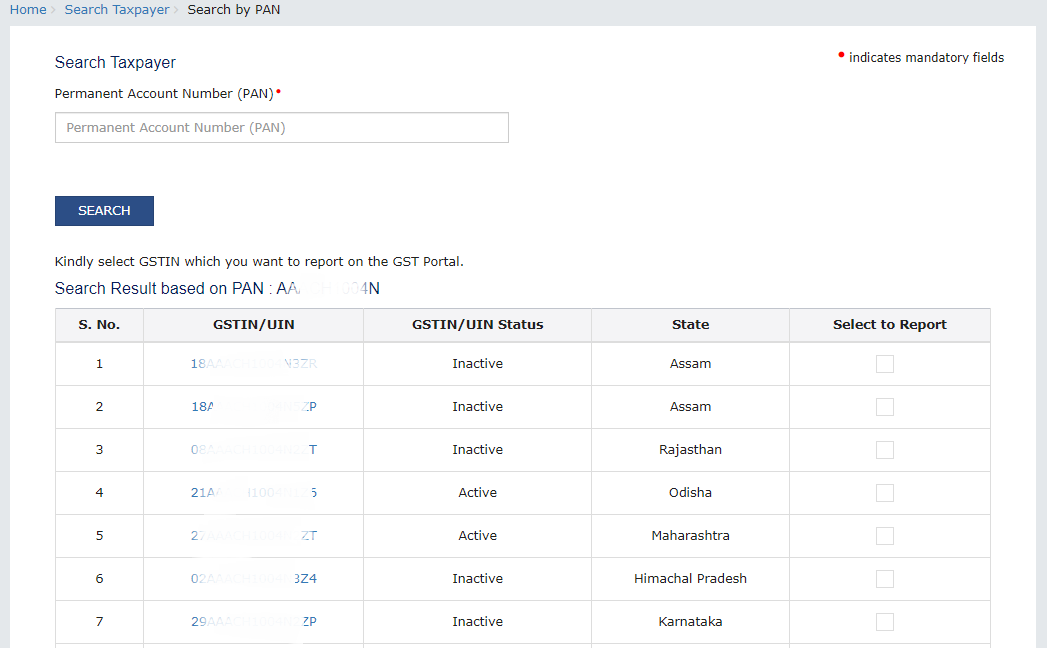
Task: Check the Rajasthan row's Select to Report box
Action: click(x=884, y=449)
